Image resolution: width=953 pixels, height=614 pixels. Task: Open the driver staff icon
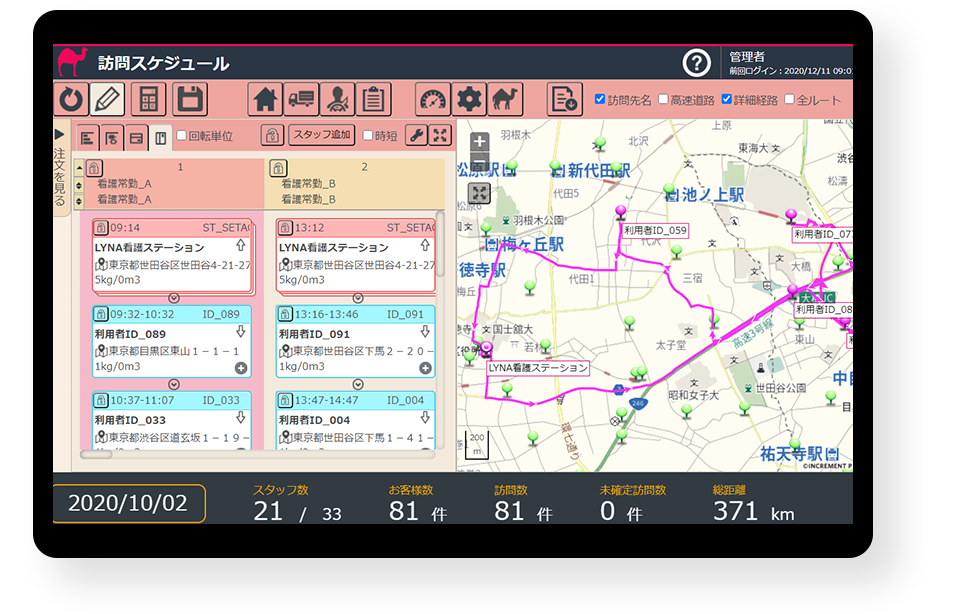tap(337, 99)
